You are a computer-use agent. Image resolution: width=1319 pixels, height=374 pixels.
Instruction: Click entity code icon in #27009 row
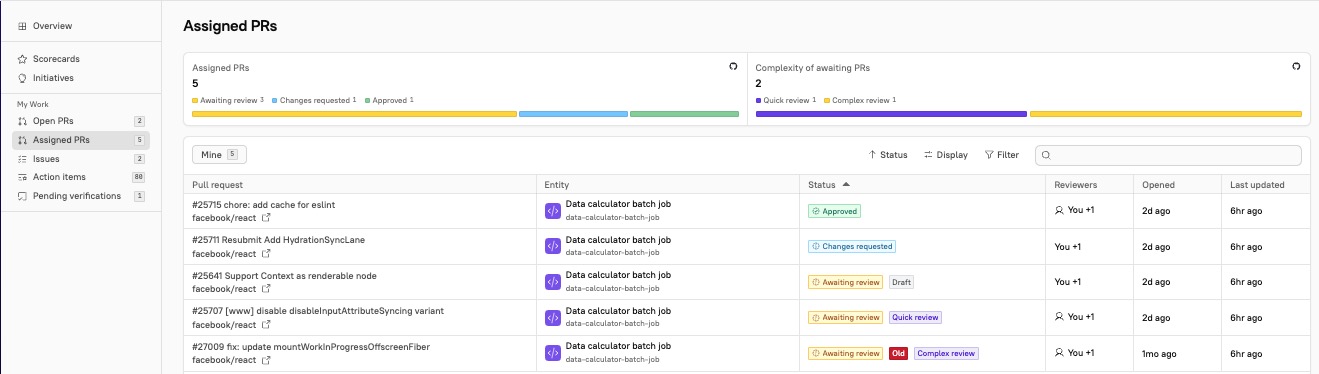[552, 353]
